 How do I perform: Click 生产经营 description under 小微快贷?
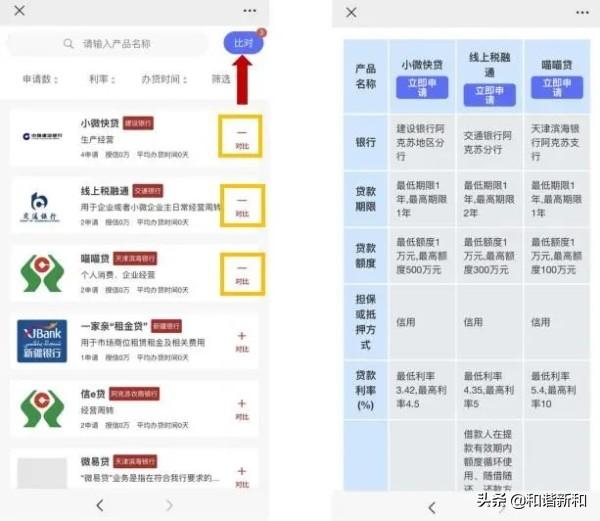[97, 140]
